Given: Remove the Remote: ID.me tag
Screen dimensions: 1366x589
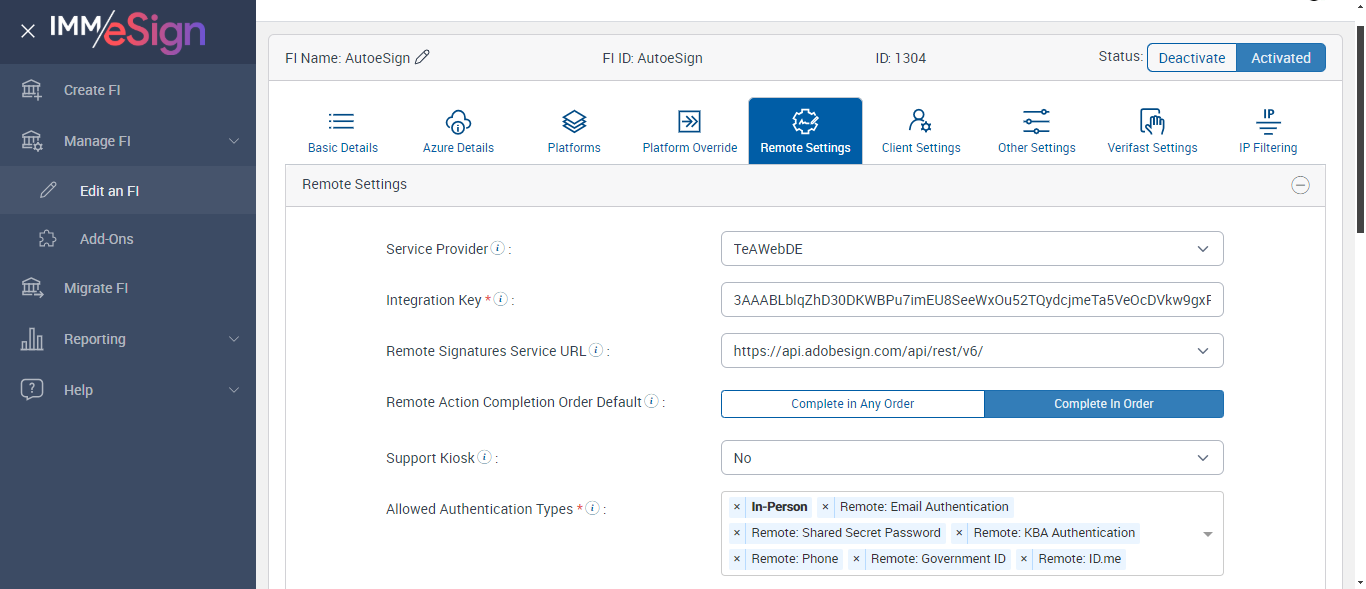Looking at the screenshot, I should pos(1024,559).
